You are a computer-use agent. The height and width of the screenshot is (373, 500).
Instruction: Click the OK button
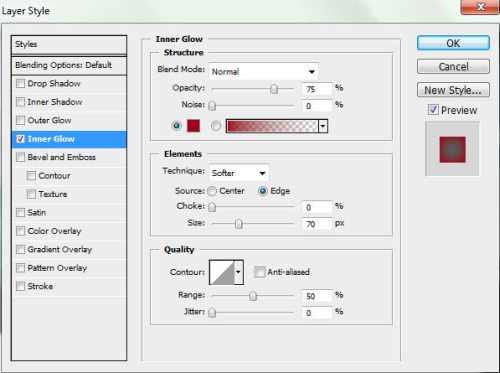coord(453,43)
